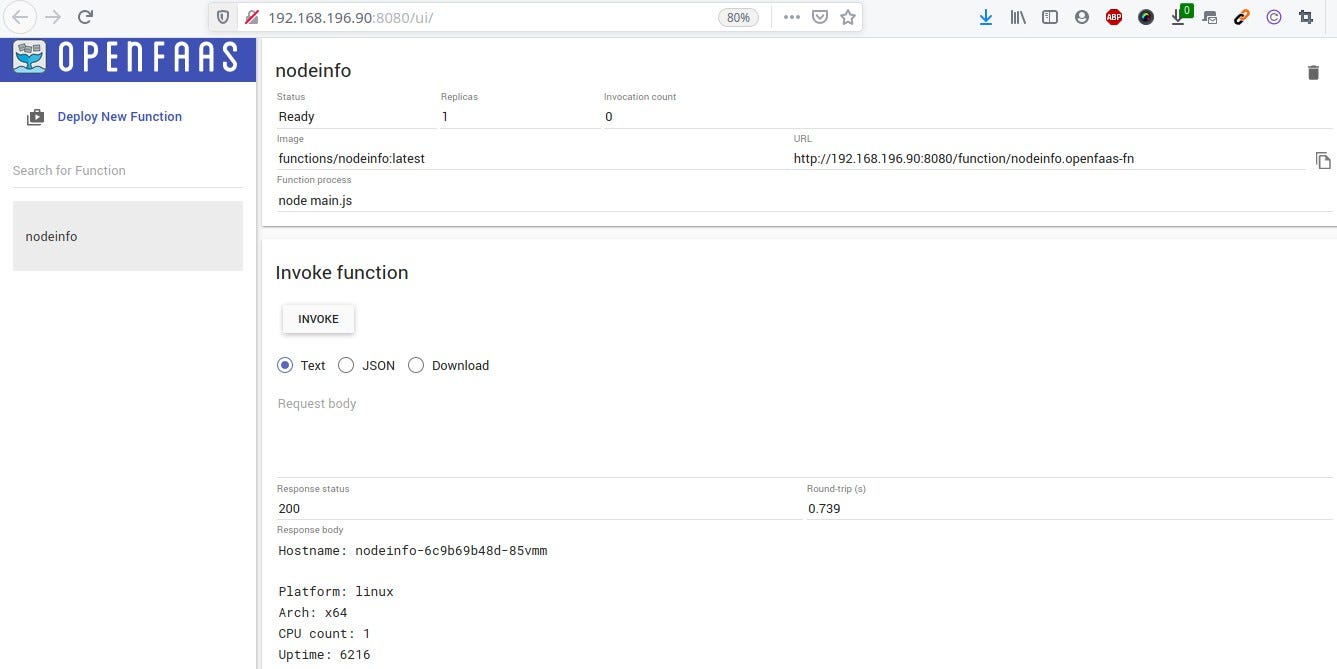Click into the Request body text area
Screen dimensions: 1337x669
coord(804,435)
